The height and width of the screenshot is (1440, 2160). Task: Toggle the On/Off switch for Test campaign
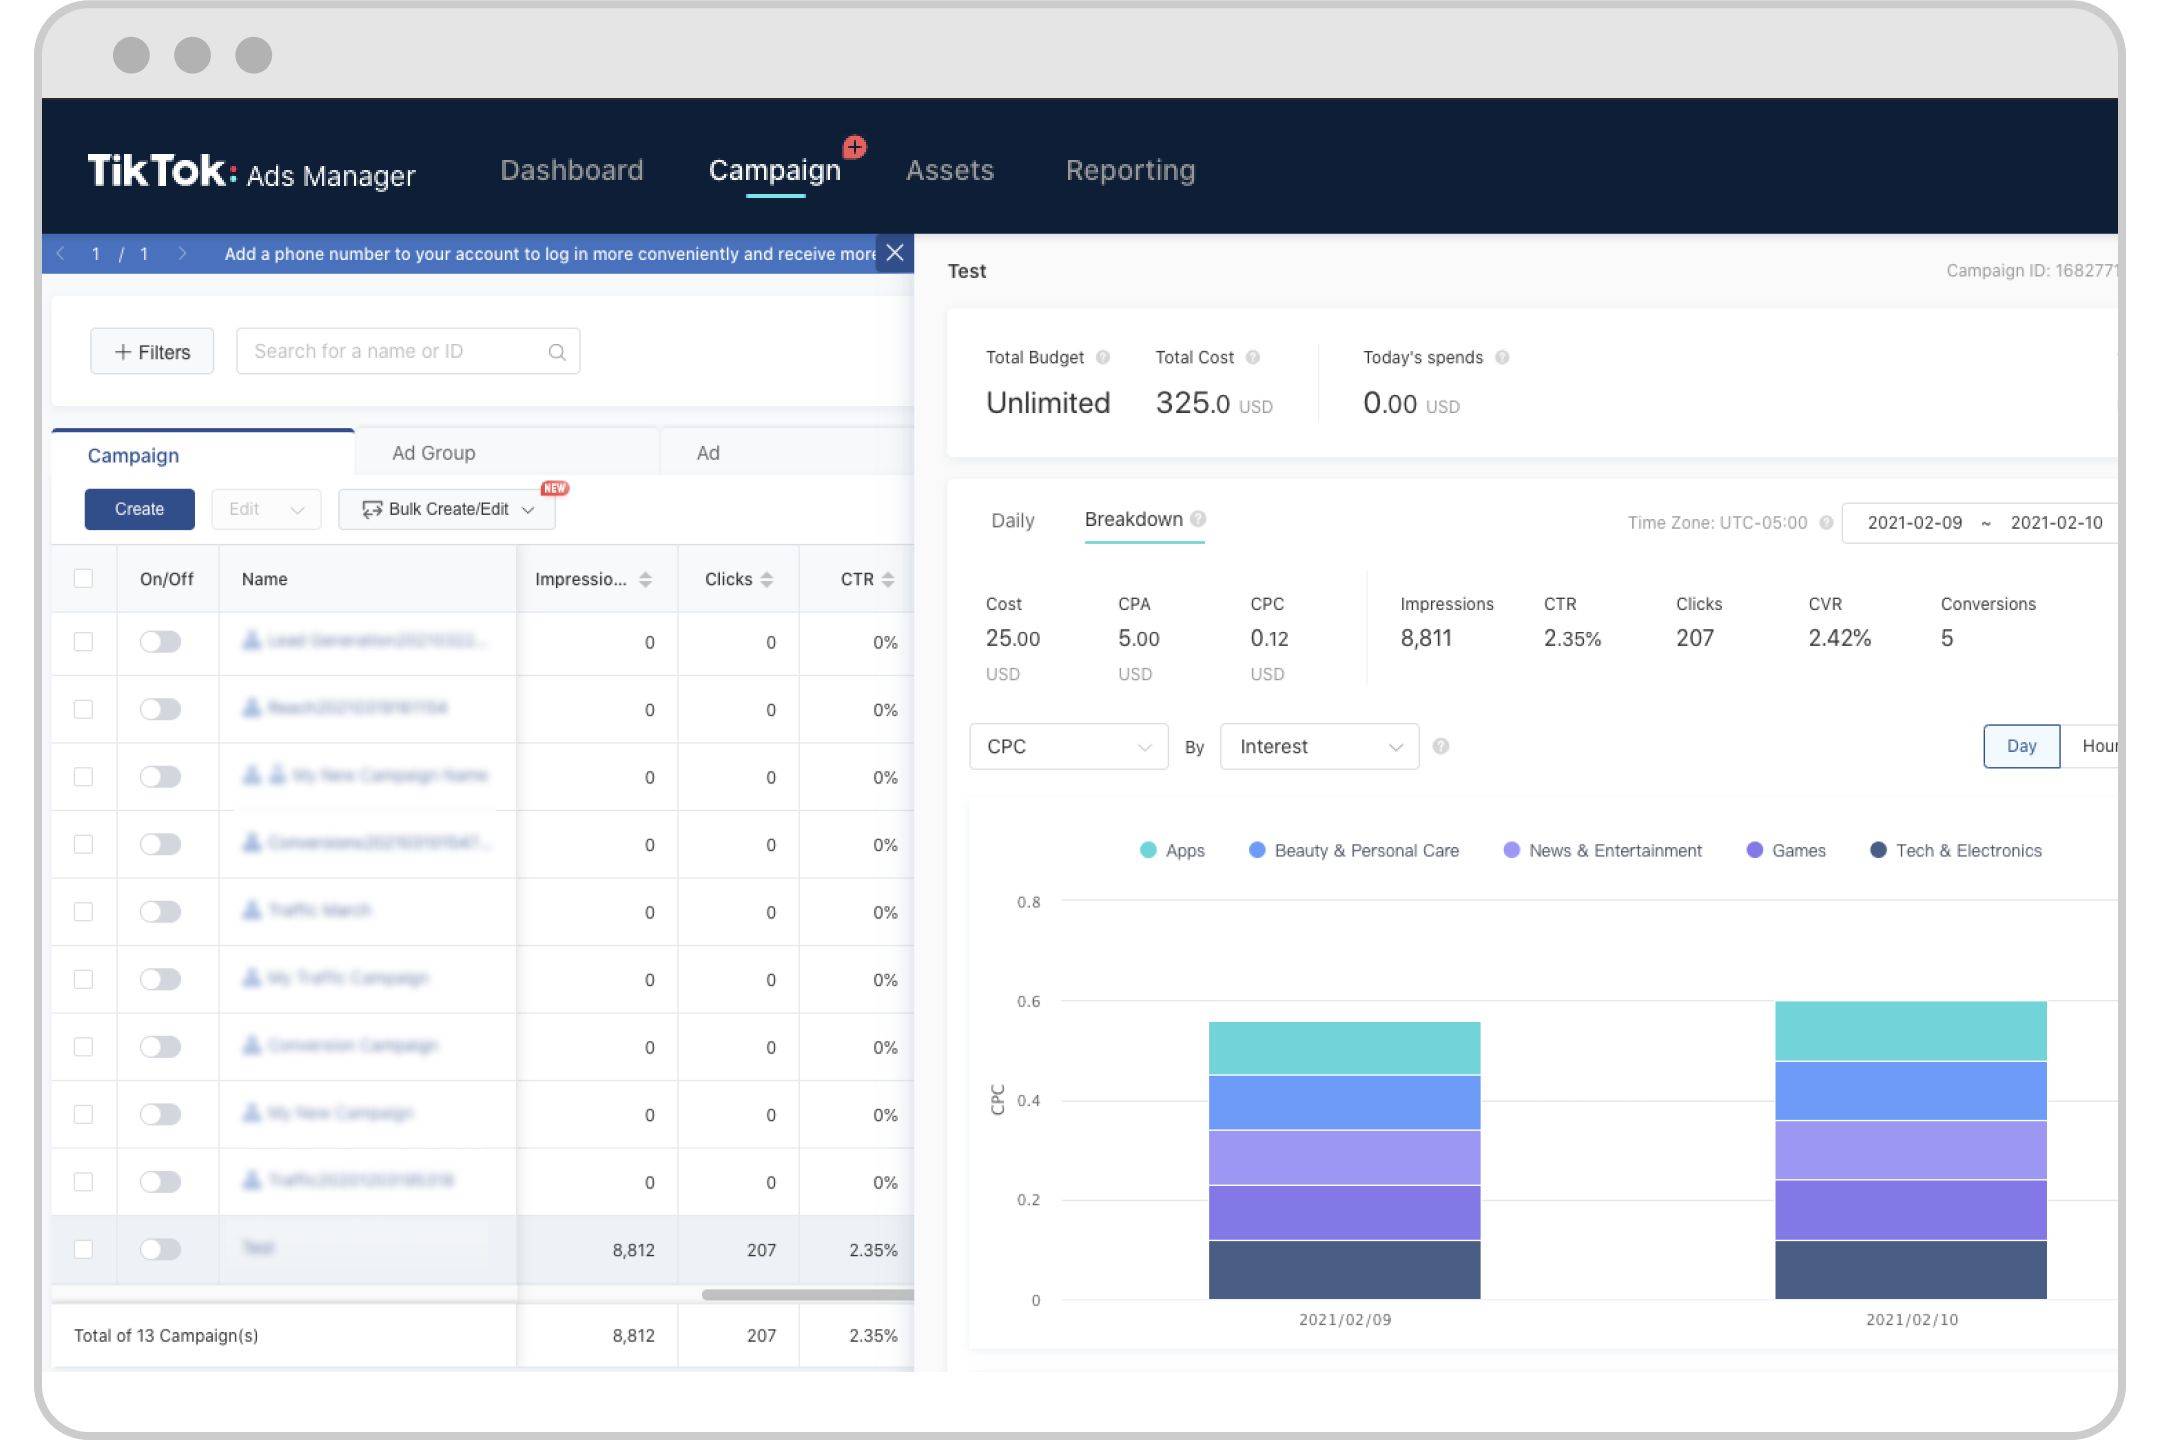coord(159,1249)
